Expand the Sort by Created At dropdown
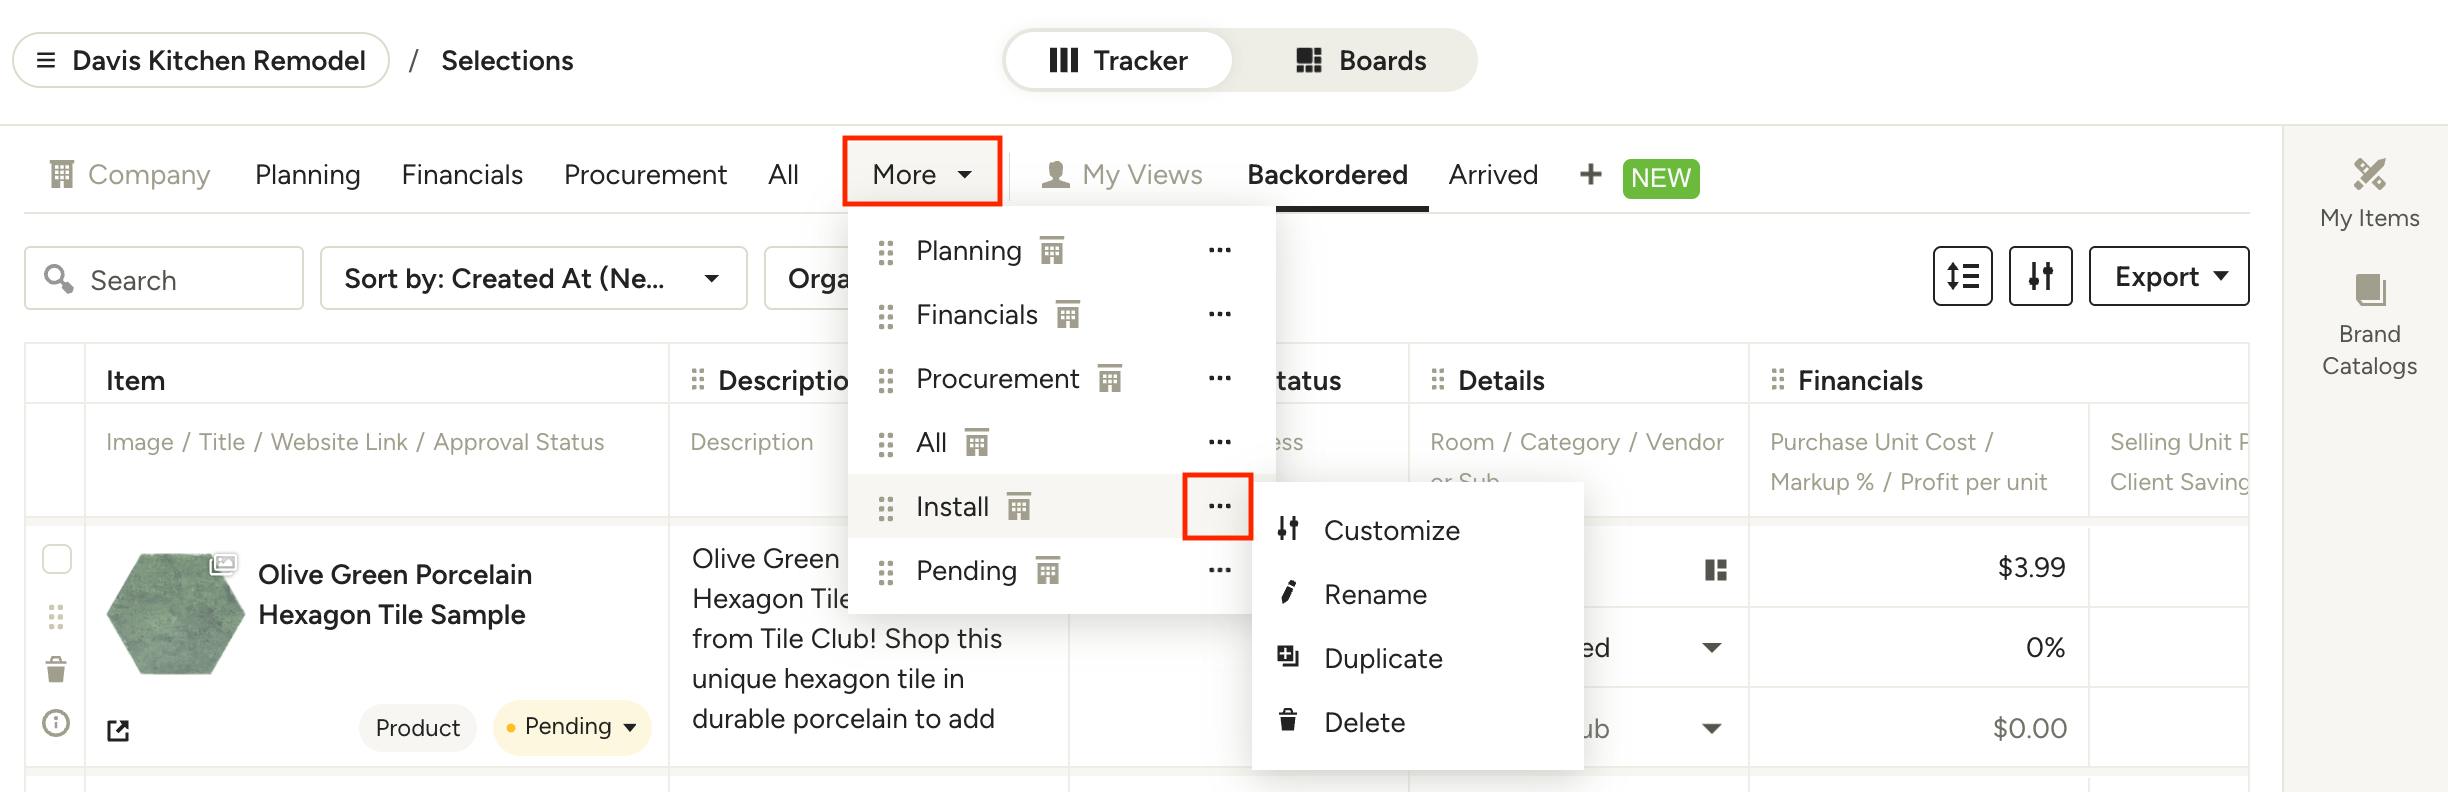This screenshot has height=792, width=2448. (x=533, y=278)
